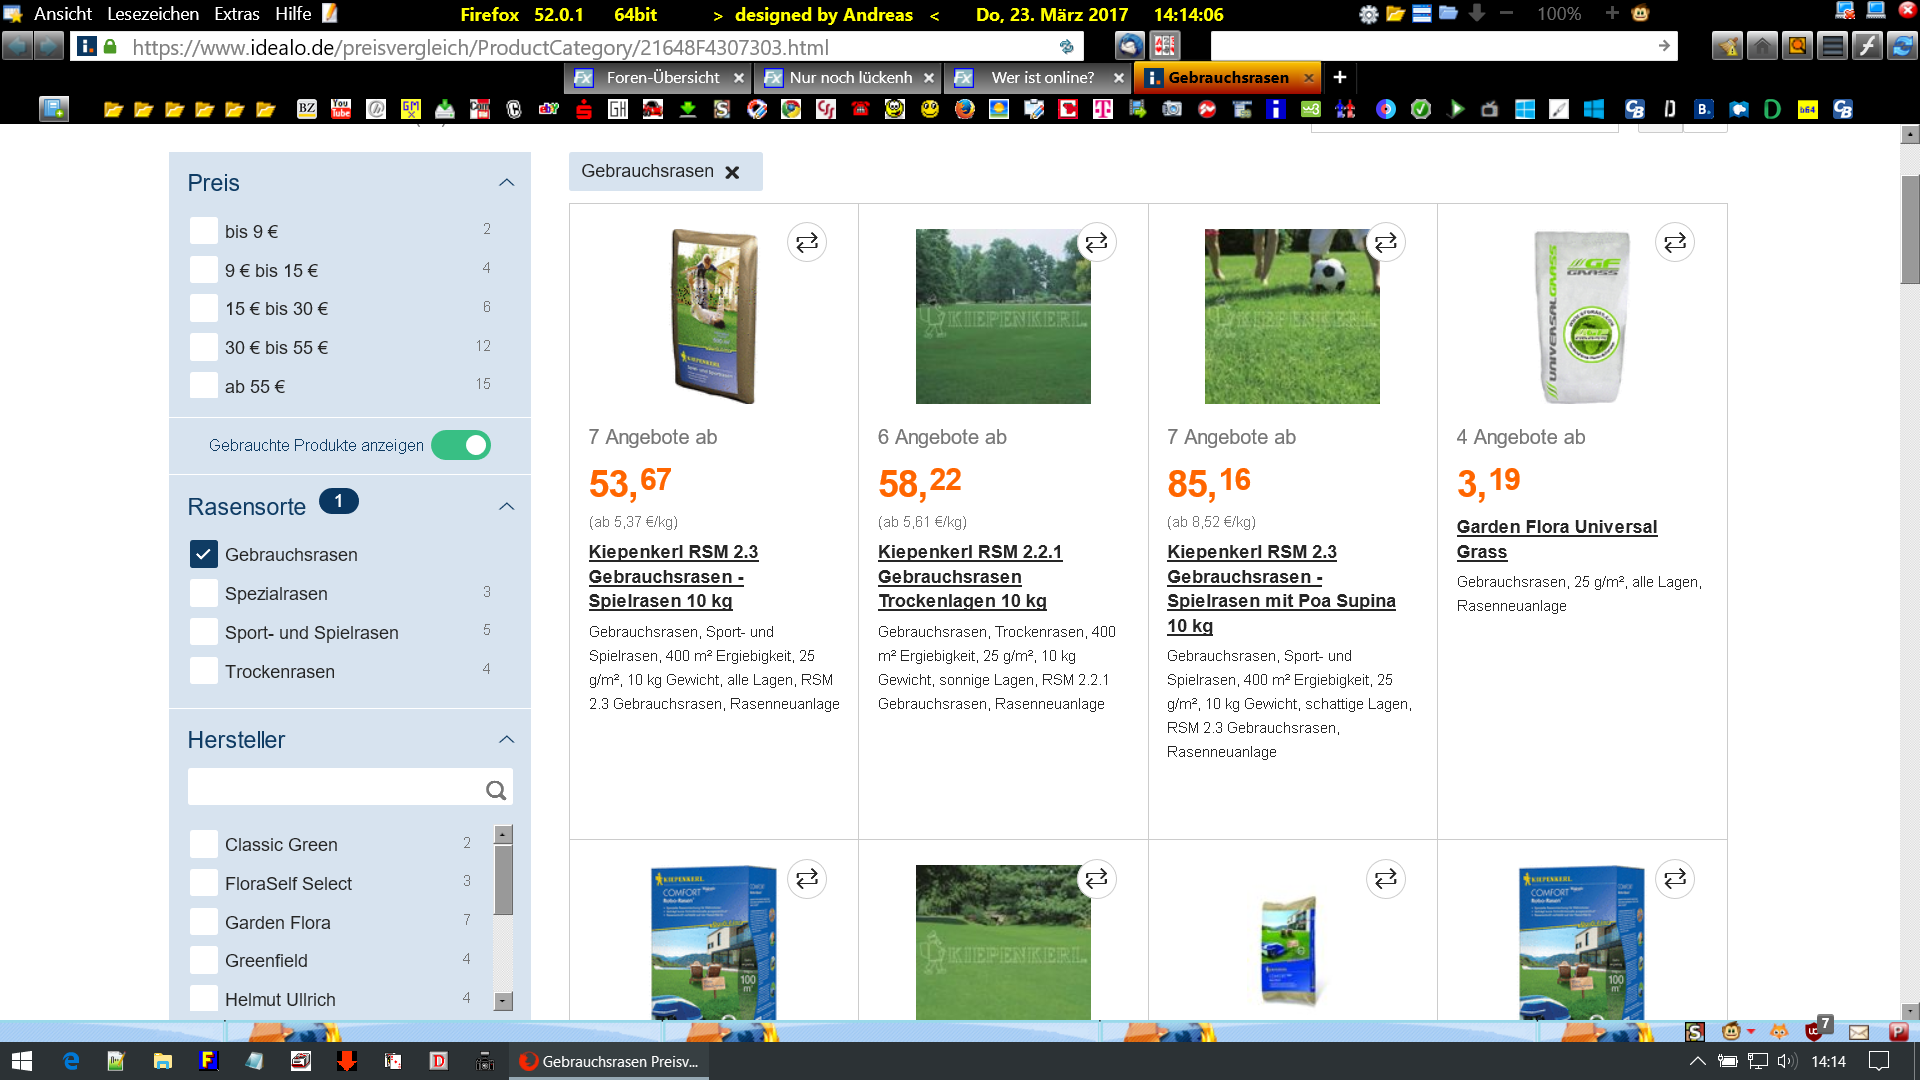
Task: Click compare icon on Garden Flora Universal Grass
Action: [1674, 243]
